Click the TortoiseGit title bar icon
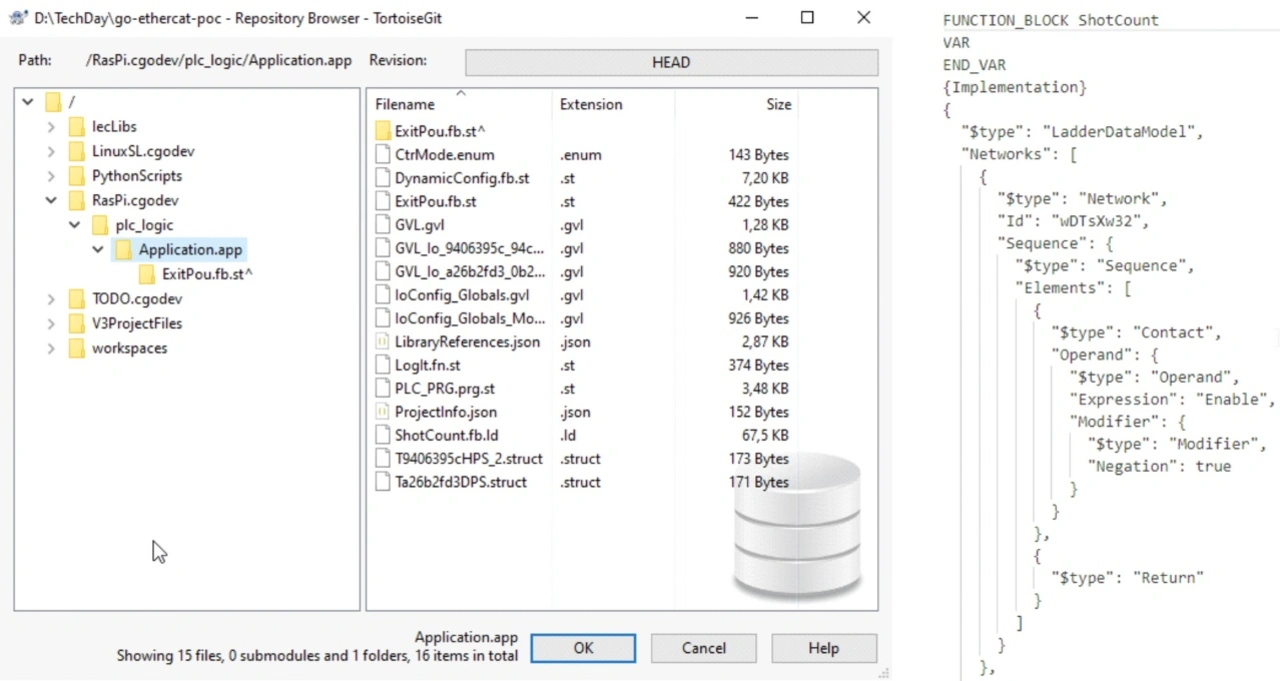1280x681 pixels. (x=17, y=18)
